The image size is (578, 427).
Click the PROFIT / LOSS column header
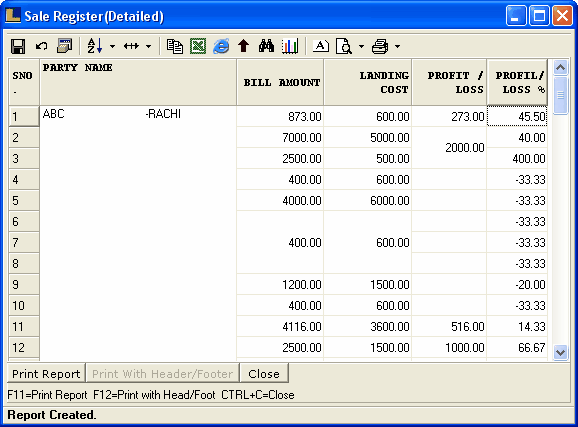point(449,82)
